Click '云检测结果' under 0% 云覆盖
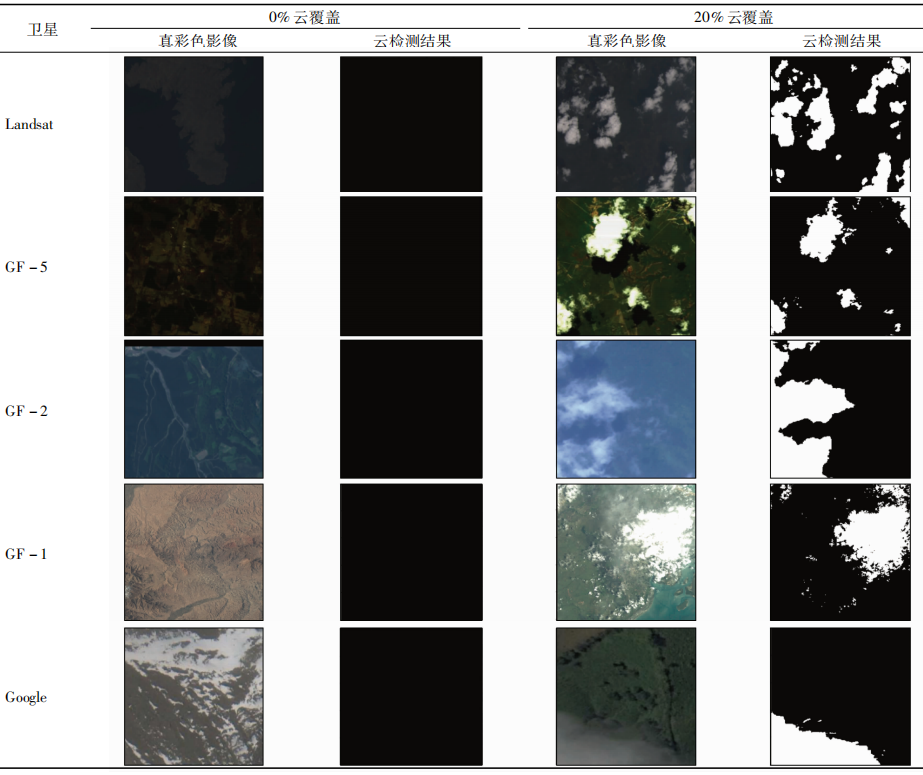 click(412, 41)
